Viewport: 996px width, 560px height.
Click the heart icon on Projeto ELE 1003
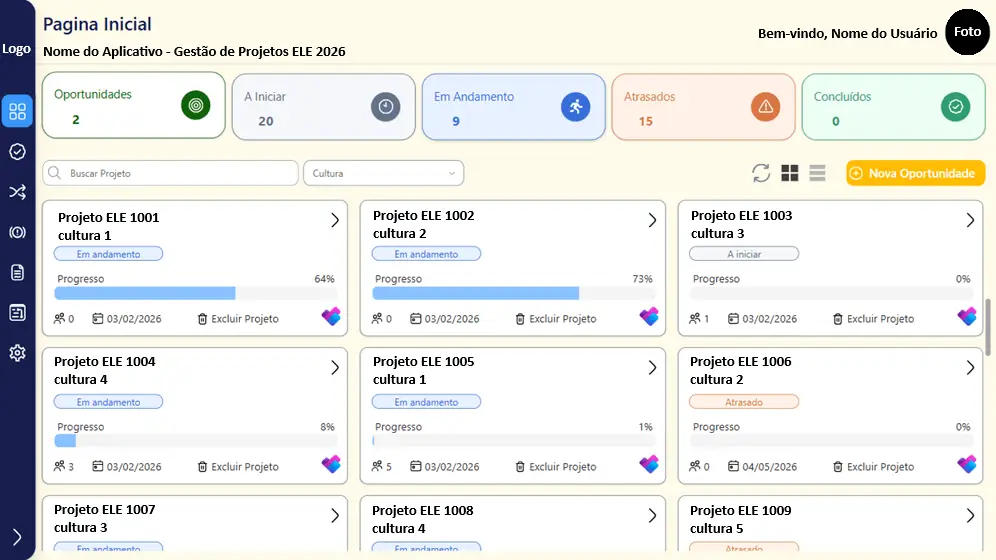coord(967,316)
